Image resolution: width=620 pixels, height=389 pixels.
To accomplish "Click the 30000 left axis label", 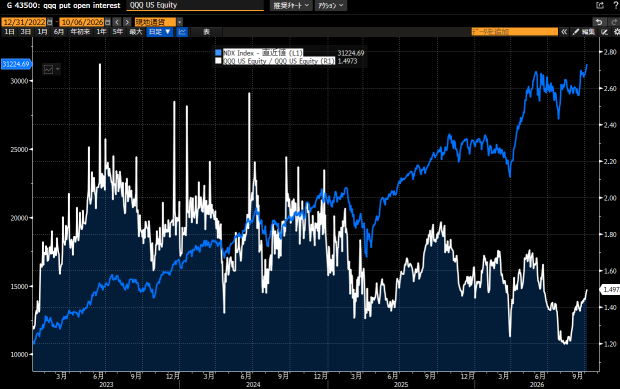I will (20, 81).
